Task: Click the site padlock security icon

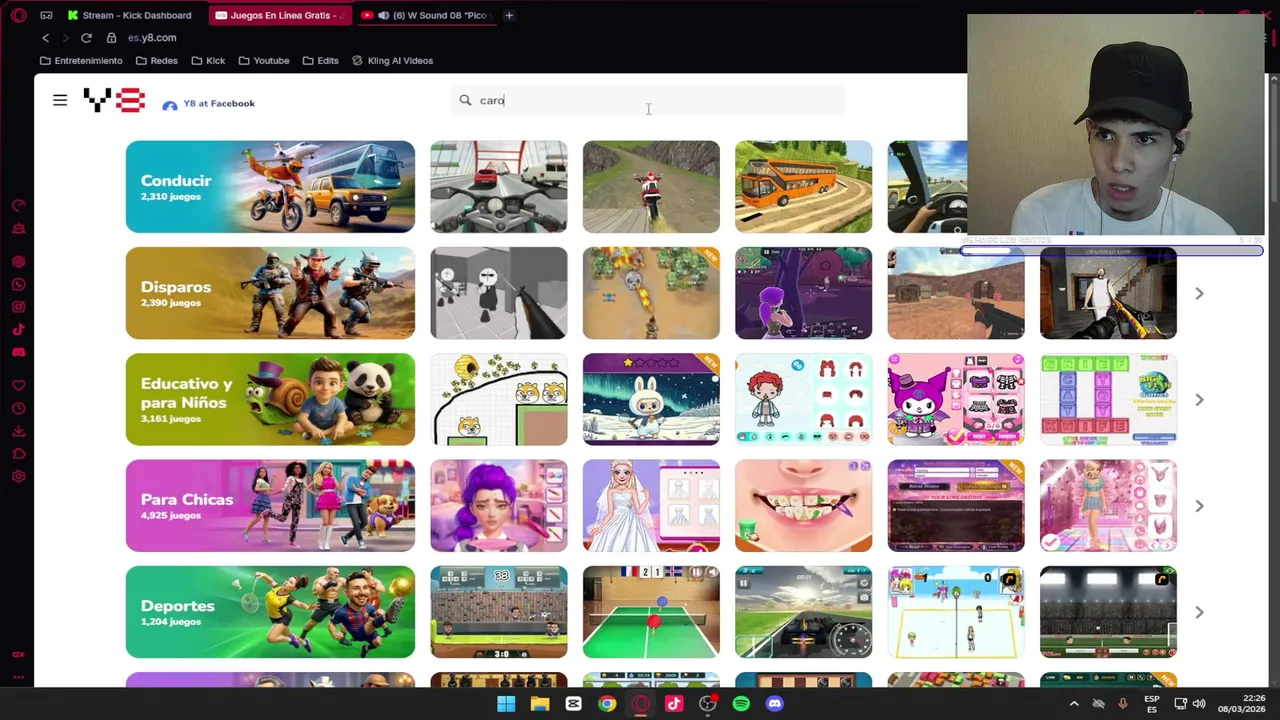Action: point(111,38)
